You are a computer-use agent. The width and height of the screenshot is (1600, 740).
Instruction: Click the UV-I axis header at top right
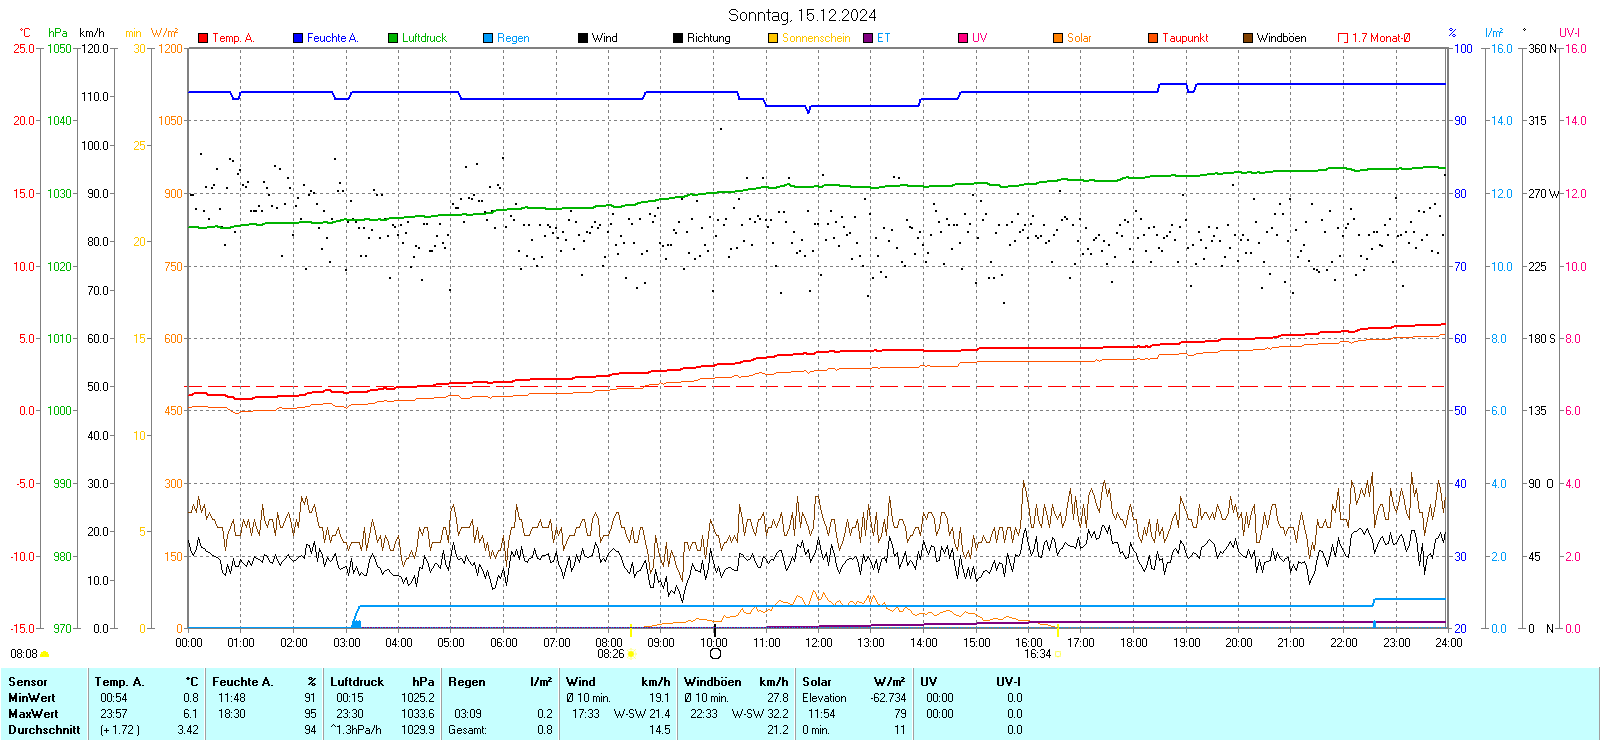(x=1569, y=33)
